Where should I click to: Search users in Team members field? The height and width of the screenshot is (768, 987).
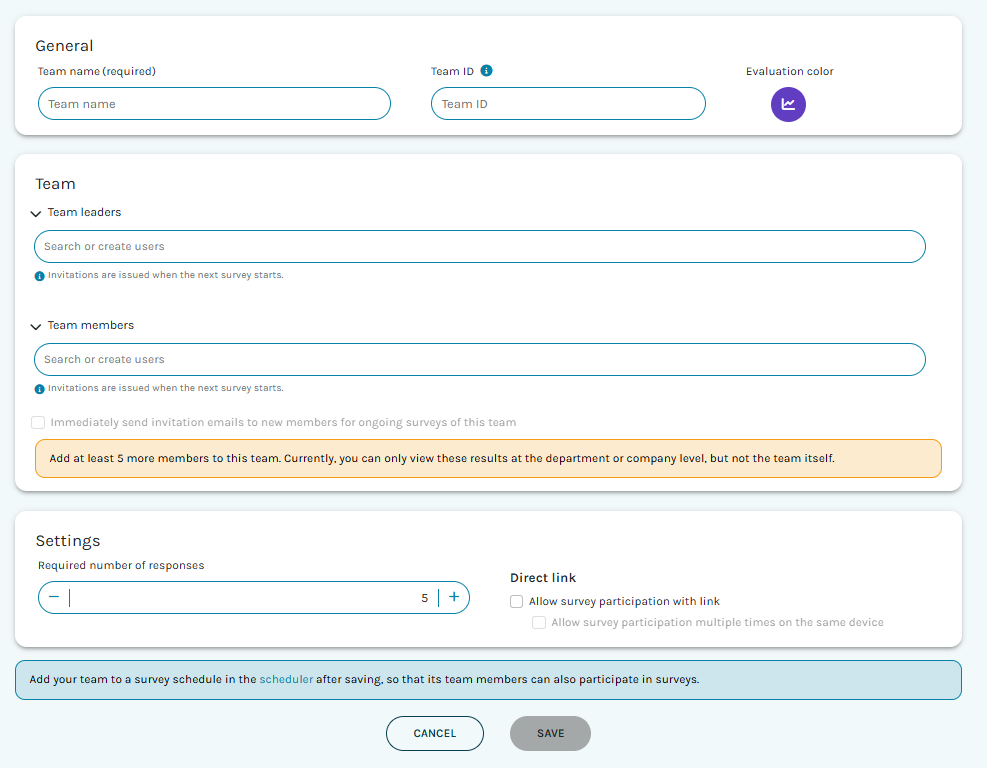click(x=480, y=359)
